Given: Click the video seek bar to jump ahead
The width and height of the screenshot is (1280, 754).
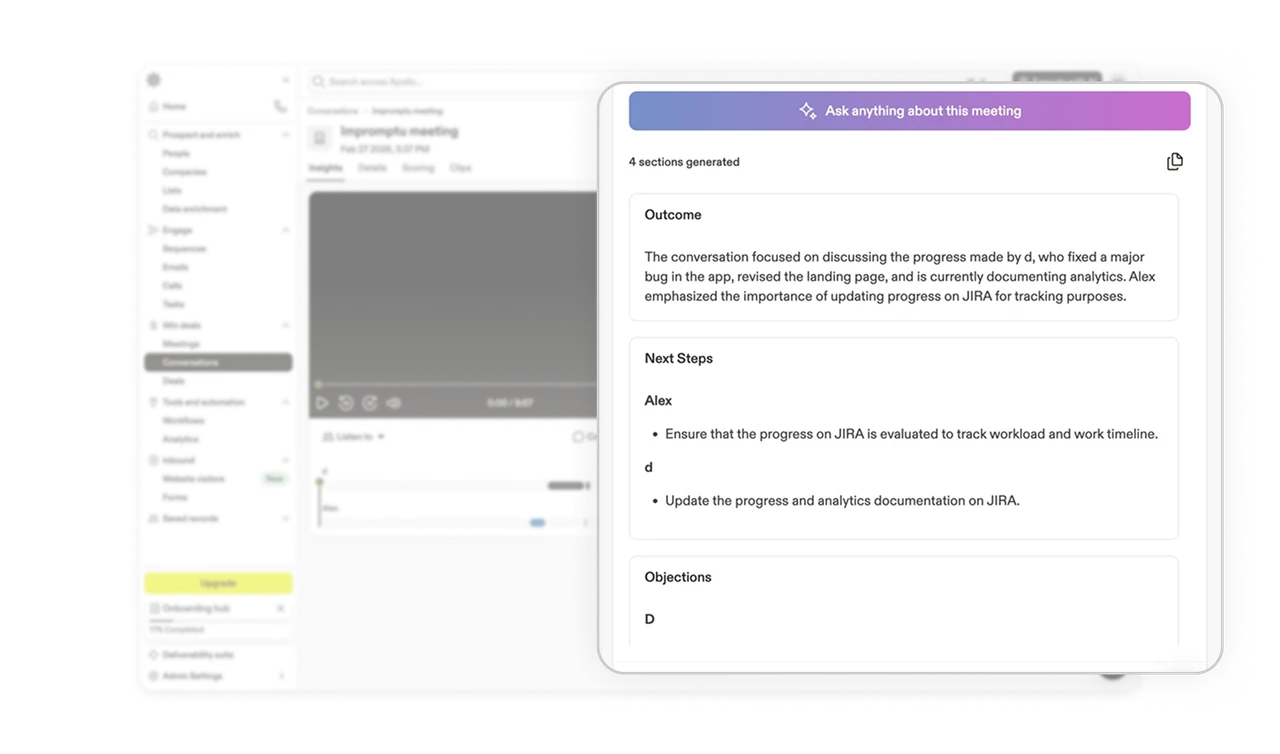Looking at the screenshot, I should (x=450, y=383).
